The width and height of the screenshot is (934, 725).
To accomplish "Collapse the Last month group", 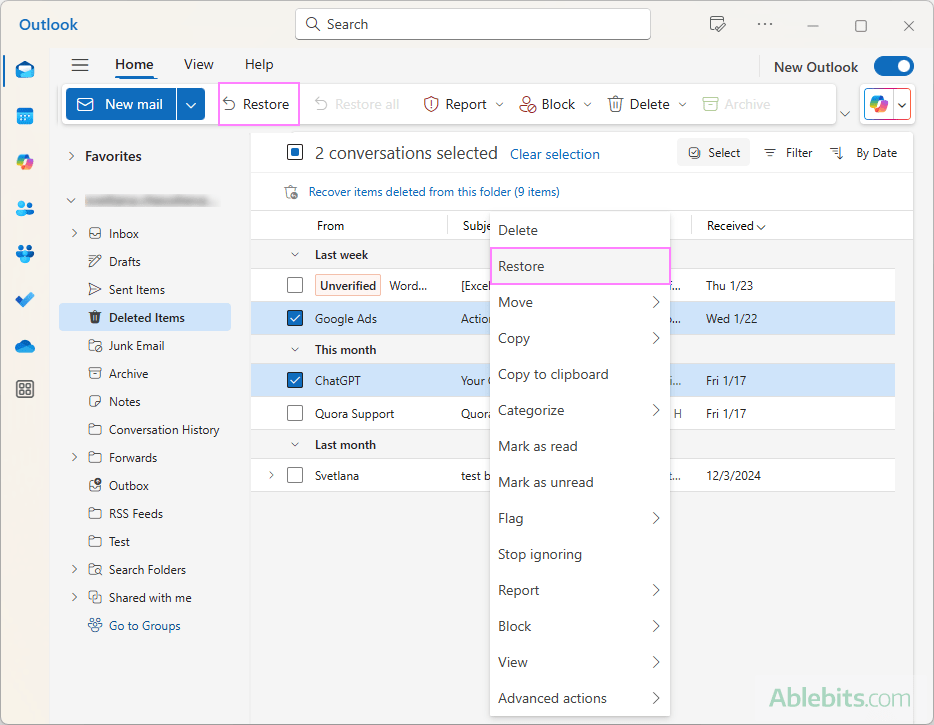I will click(x=295, y=445).
